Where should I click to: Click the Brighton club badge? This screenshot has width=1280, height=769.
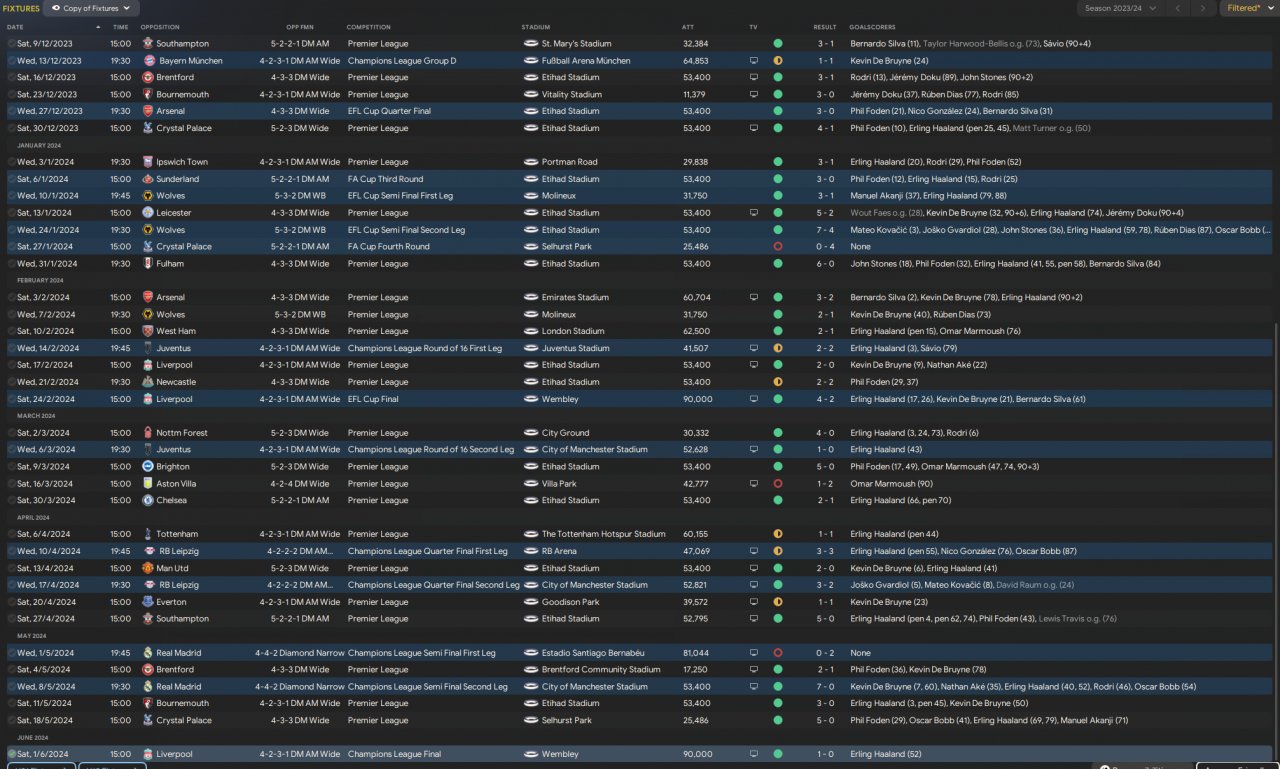(x=148, y=467)
